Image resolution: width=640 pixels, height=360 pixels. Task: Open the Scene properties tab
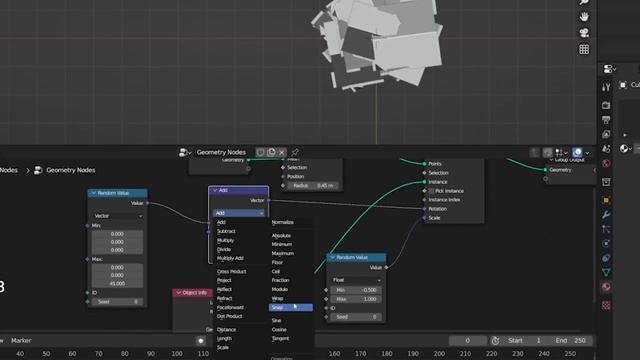pos(606,149)
